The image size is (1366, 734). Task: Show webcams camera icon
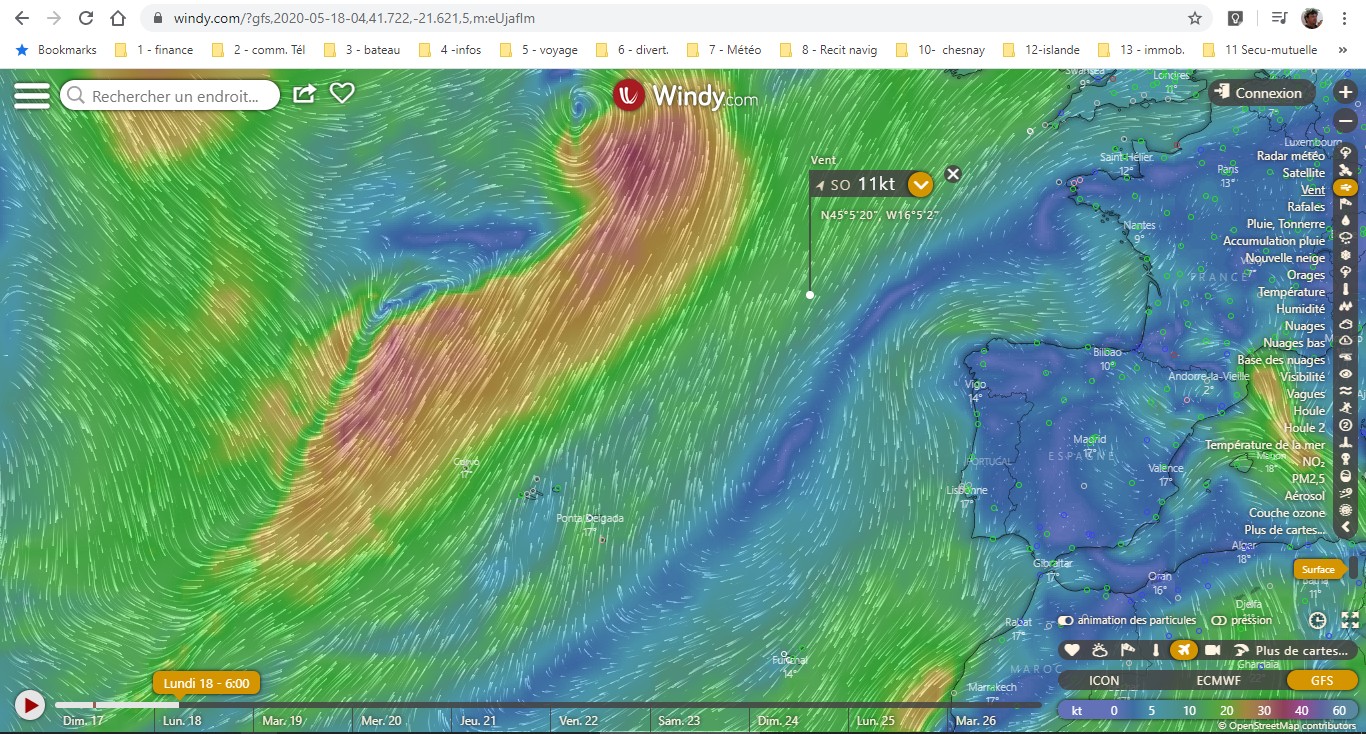[1213, 650]
